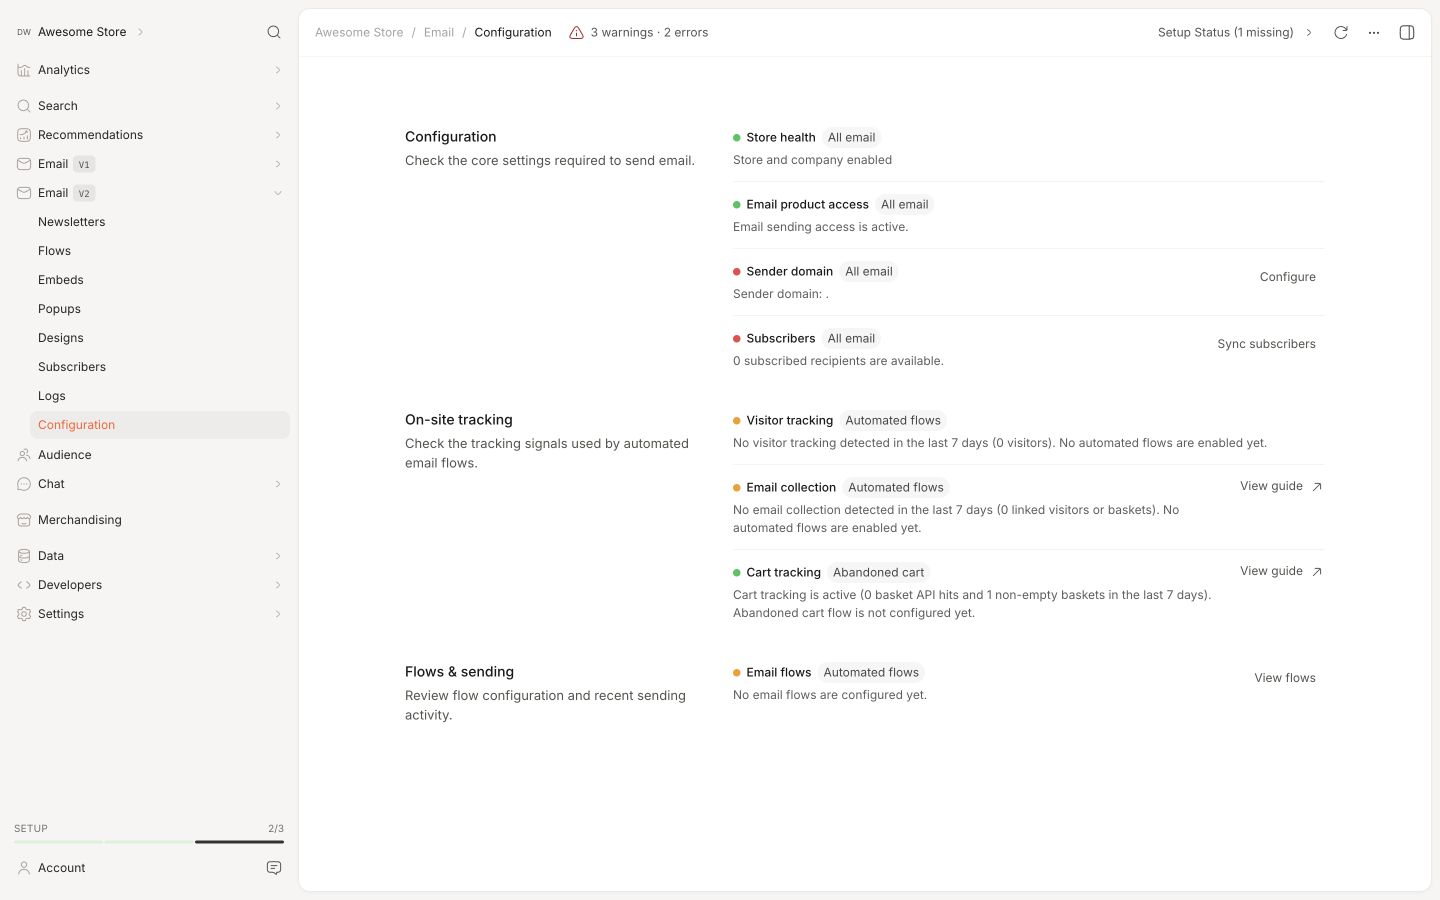This screenshot has height=900, width=1440.
Task: Refresh the configuration with the reload icon
Action: coord(1341,33)
